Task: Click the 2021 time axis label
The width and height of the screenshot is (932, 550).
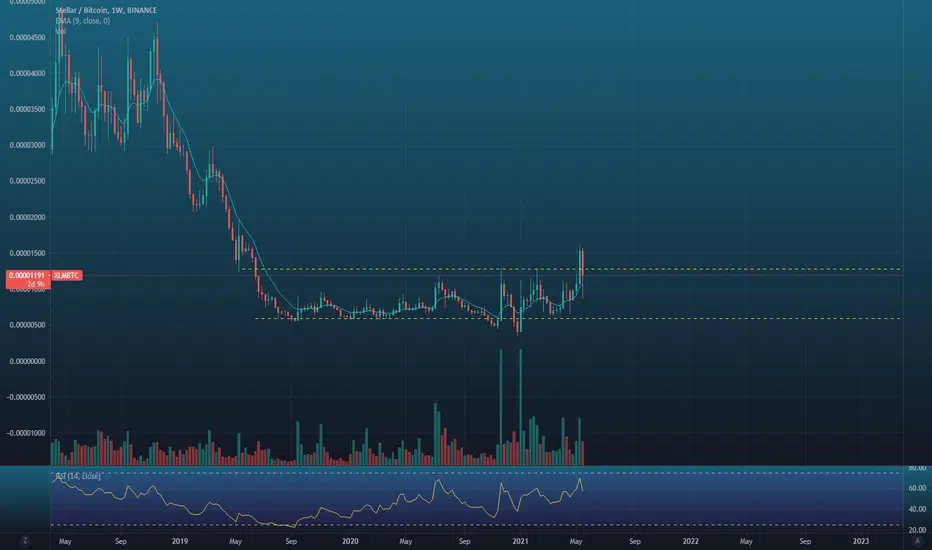Action: click(520, 541)
